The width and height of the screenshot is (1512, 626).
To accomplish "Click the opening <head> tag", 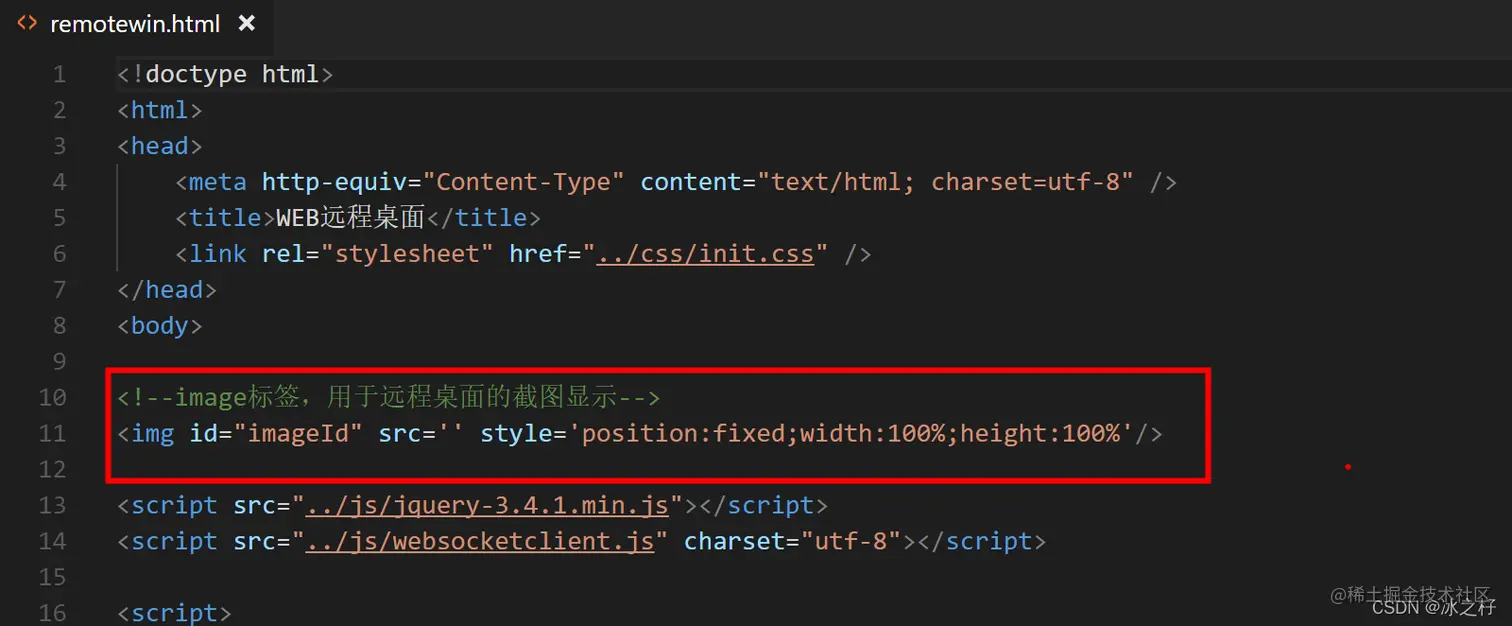I will click(x=160, y=146).
